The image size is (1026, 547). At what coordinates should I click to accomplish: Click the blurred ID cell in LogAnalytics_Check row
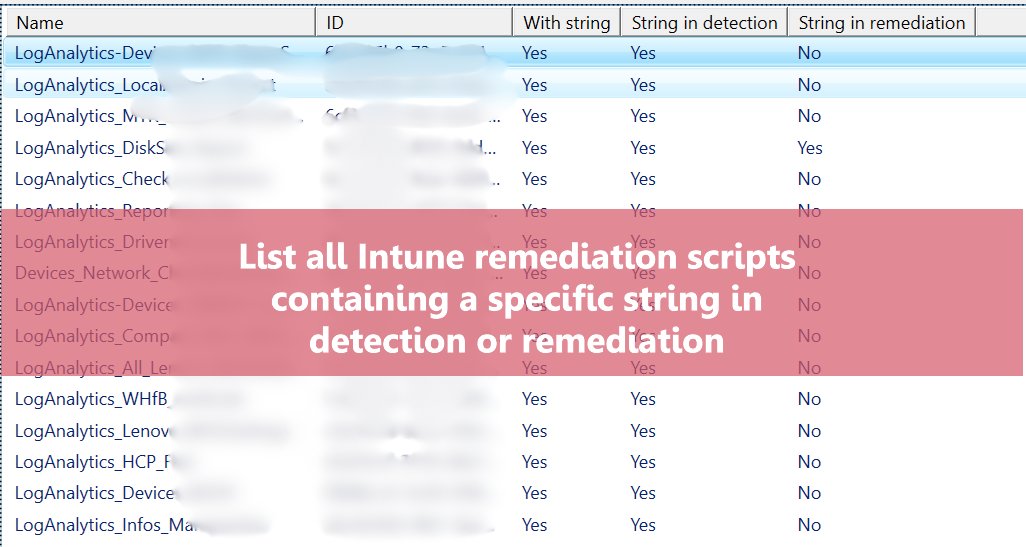tap(412, 179)
